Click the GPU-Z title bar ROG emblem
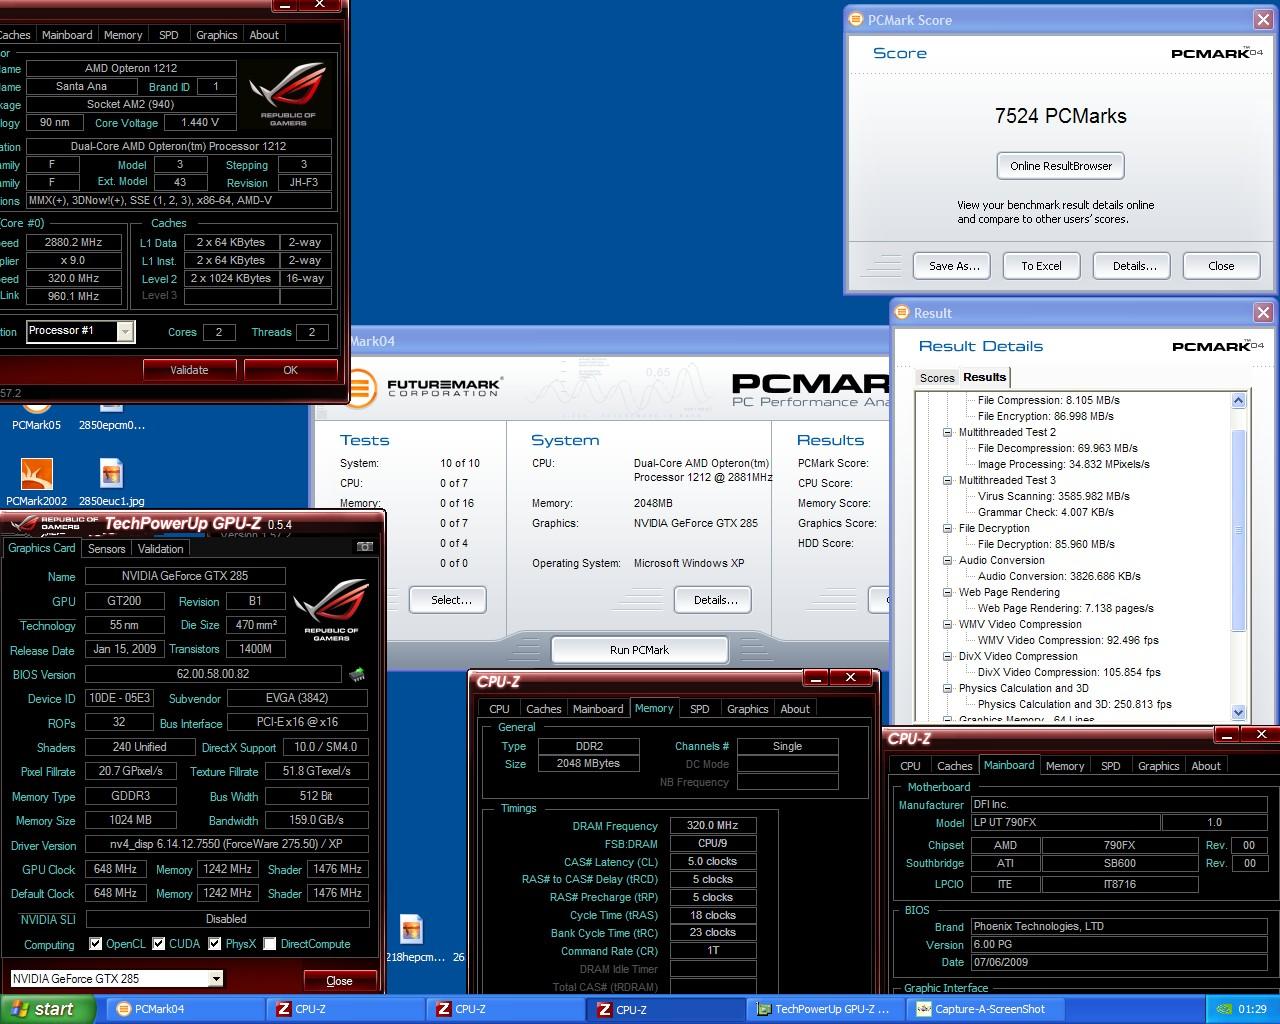Screen dimensions: 1280x1024 tap(55, 523)
